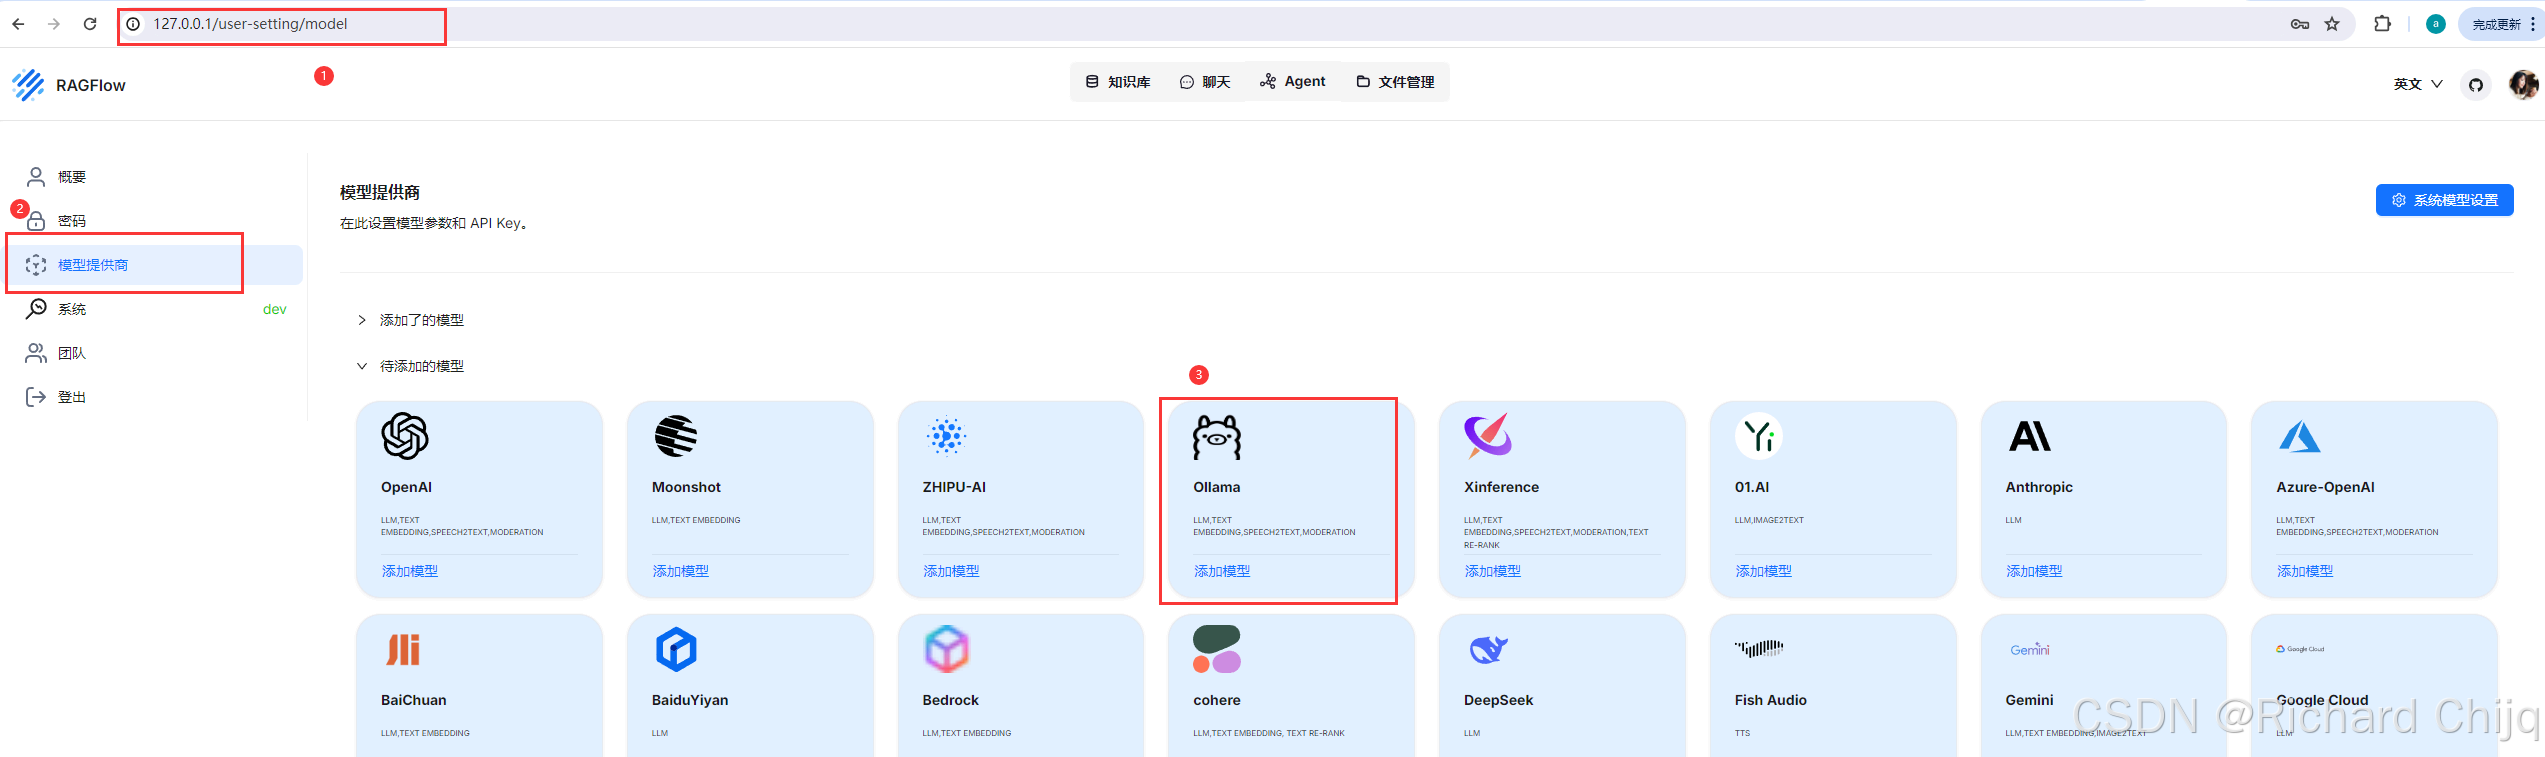Click the BaiChuan logo icon
This screenshot has height=757, width=2545.
coord(404,649)
